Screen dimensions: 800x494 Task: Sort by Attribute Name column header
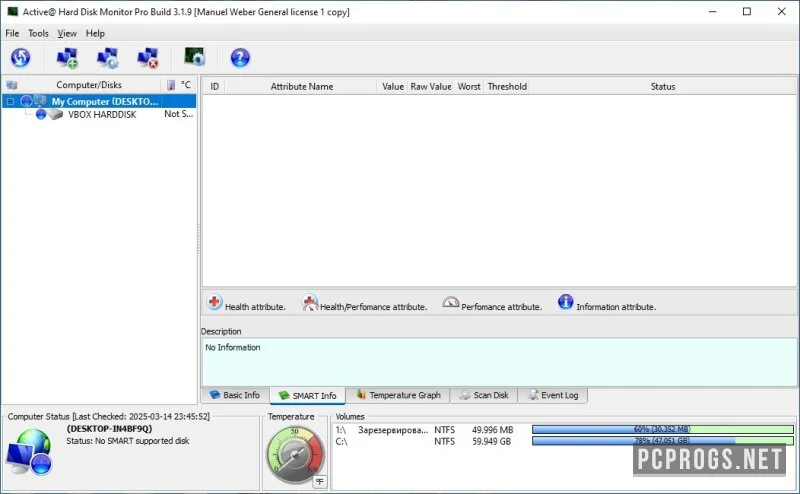click(x=302, y=86)
